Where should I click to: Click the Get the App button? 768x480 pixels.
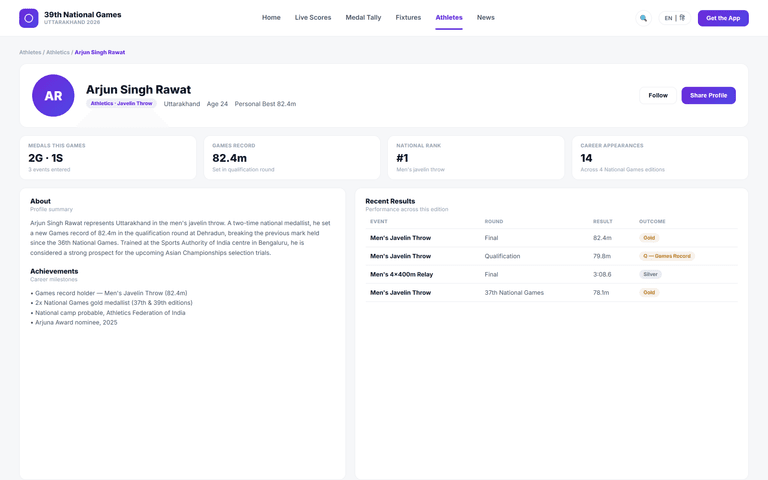723,18
